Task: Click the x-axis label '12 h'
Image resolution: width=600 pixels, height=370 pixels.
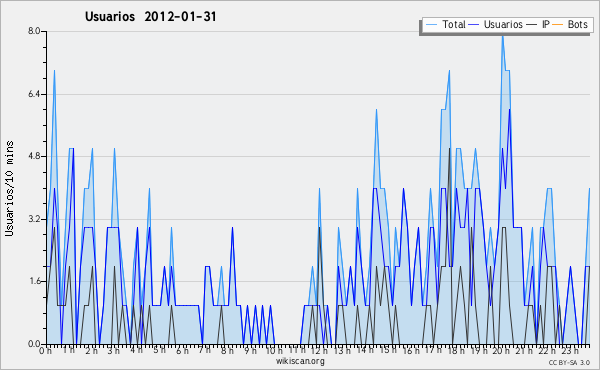Action: 319,350
